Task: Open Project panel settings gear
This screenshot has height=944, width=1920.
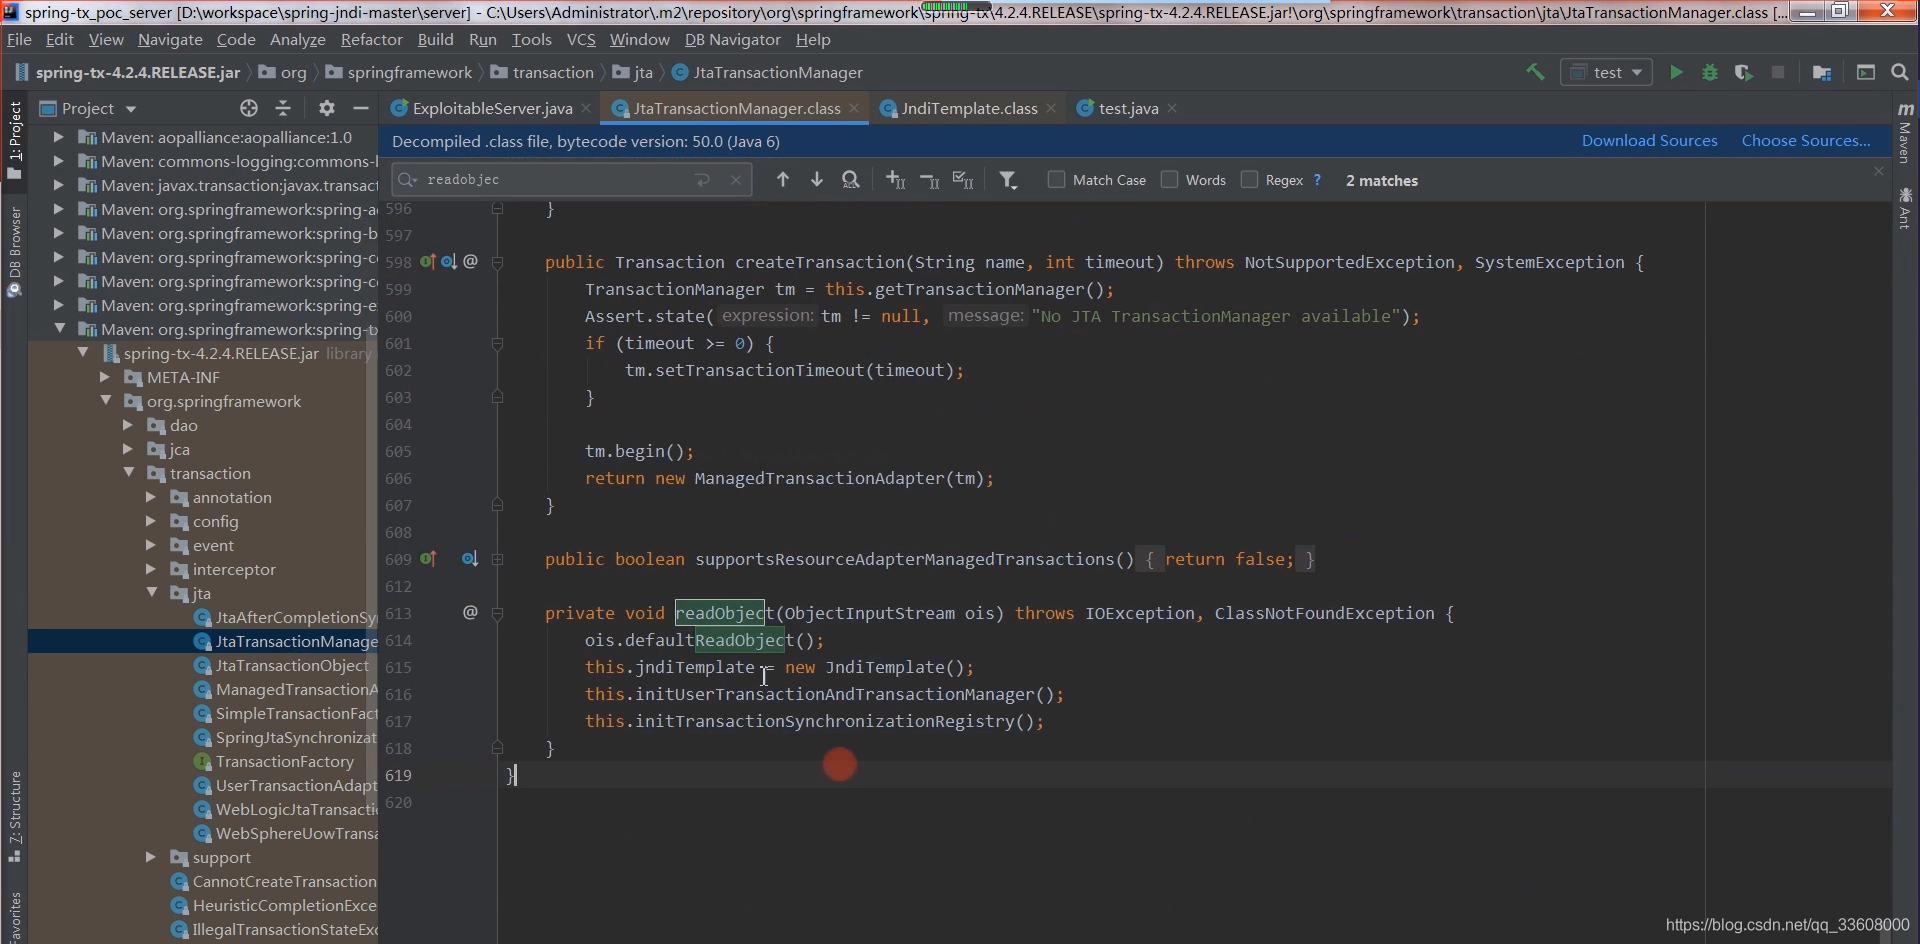Action: point(327,108)
